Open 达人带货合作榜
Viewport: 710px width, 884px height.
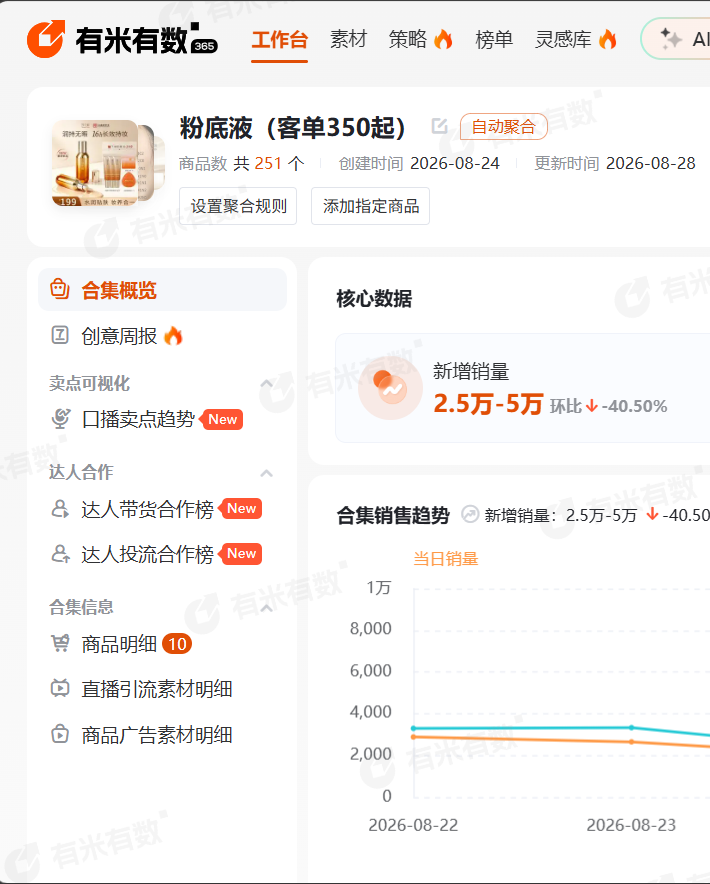point(147,509)
